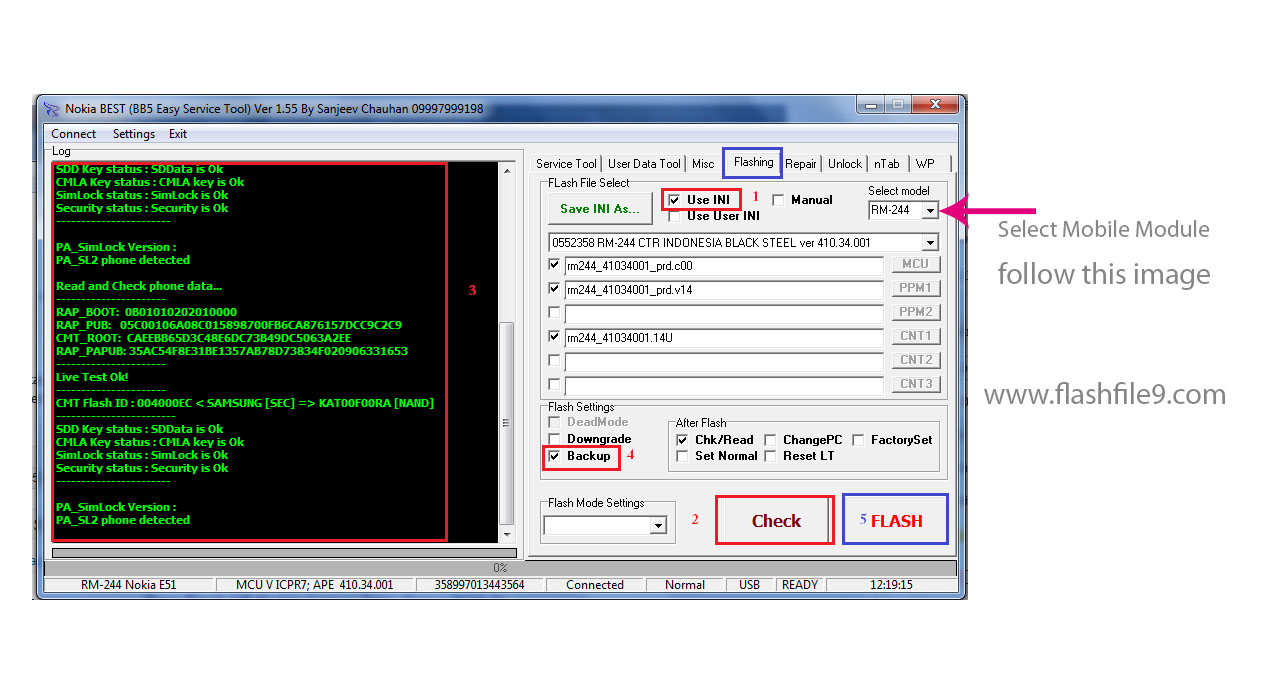Click the 0% progress bar

pos(500,567)
